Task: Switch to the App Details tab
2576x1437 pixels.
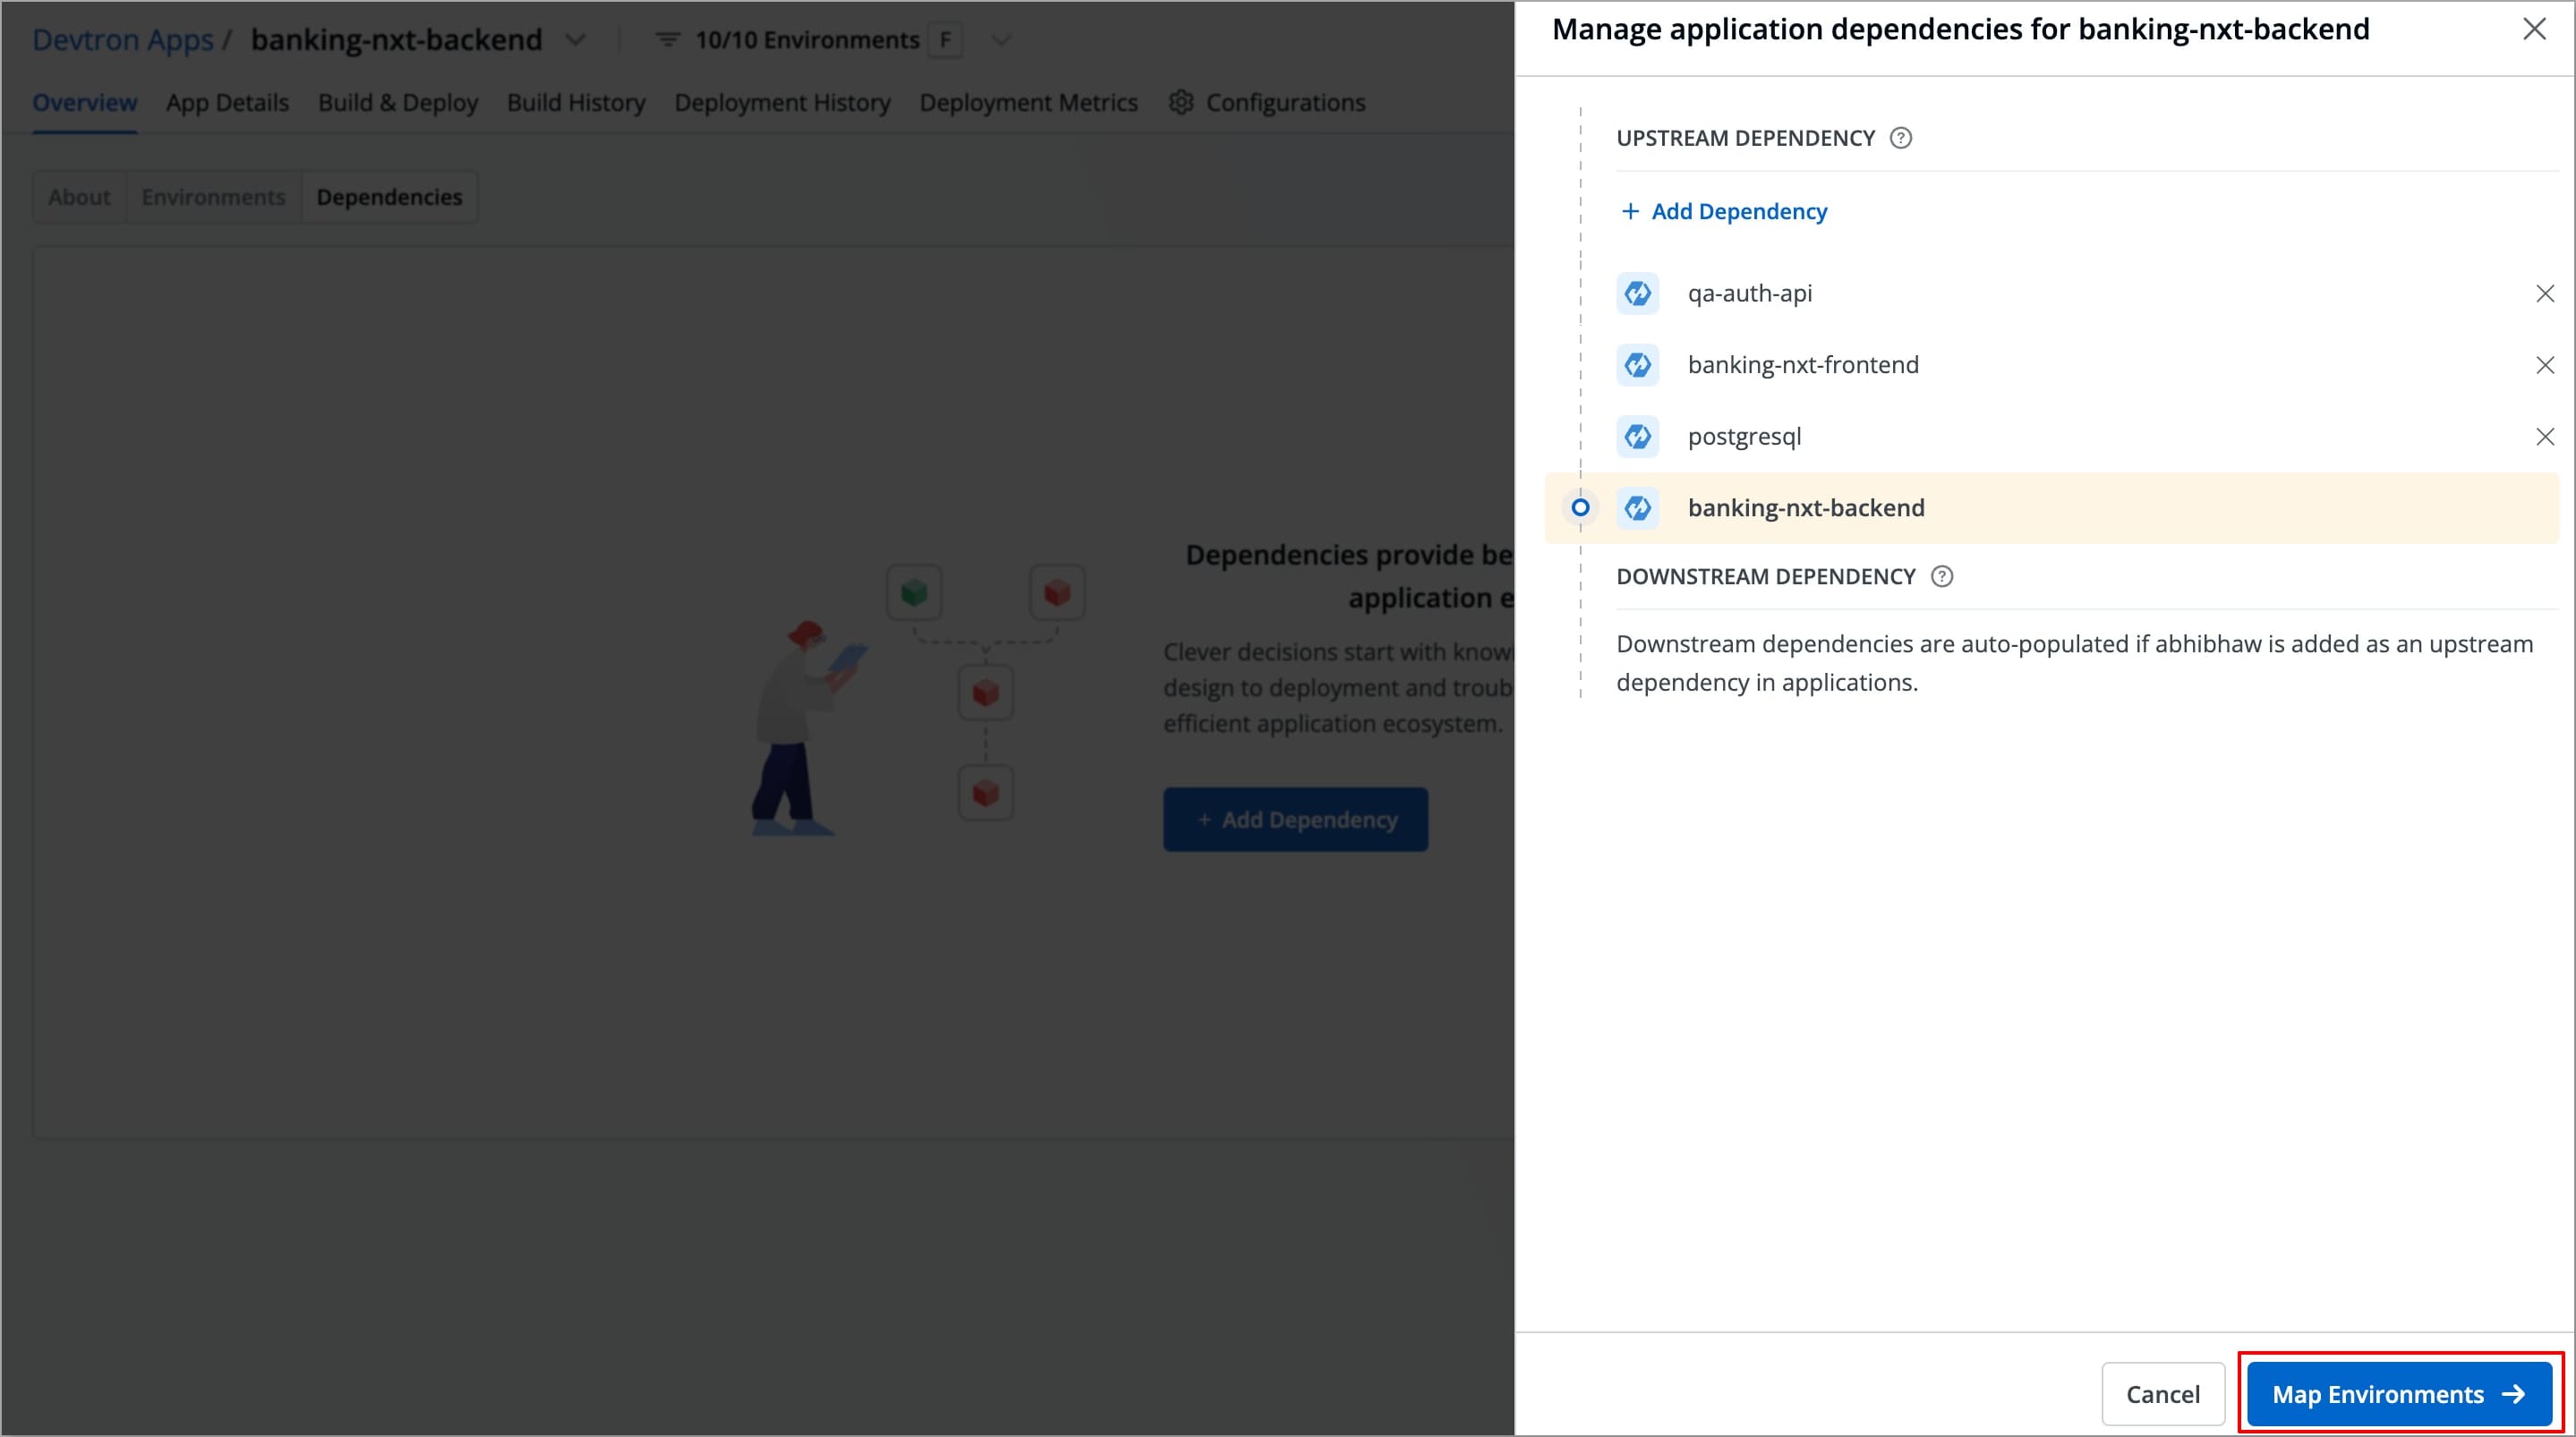Action: coord(227,102)
